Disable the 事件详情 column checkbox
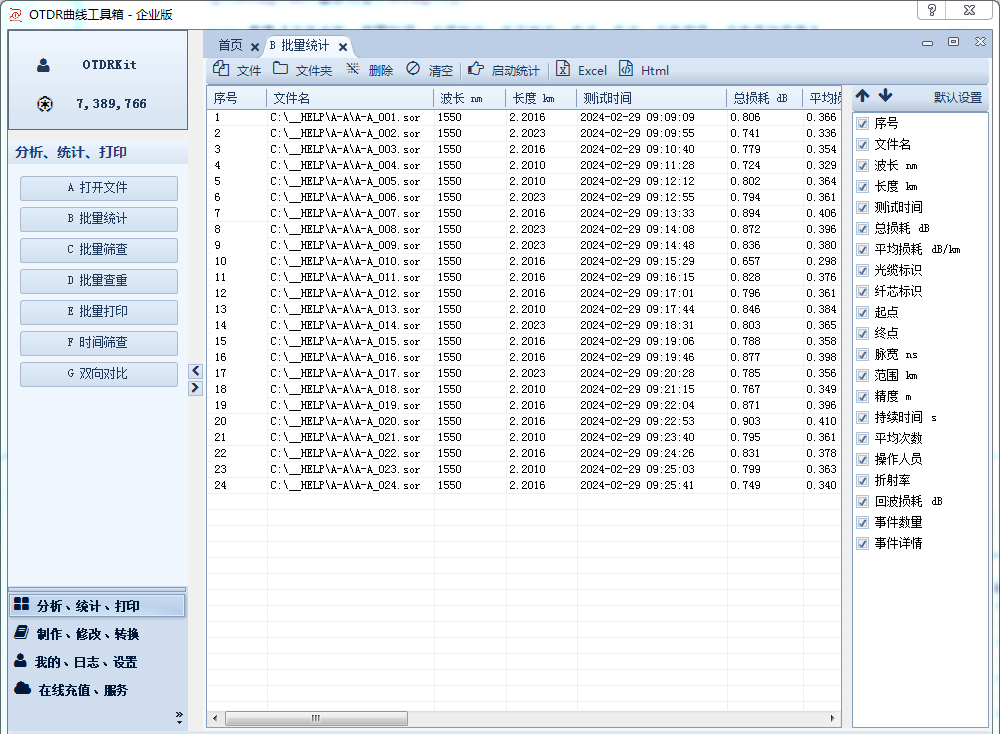The width and height of the screenshot is (1000, 734). pos(862,543)
